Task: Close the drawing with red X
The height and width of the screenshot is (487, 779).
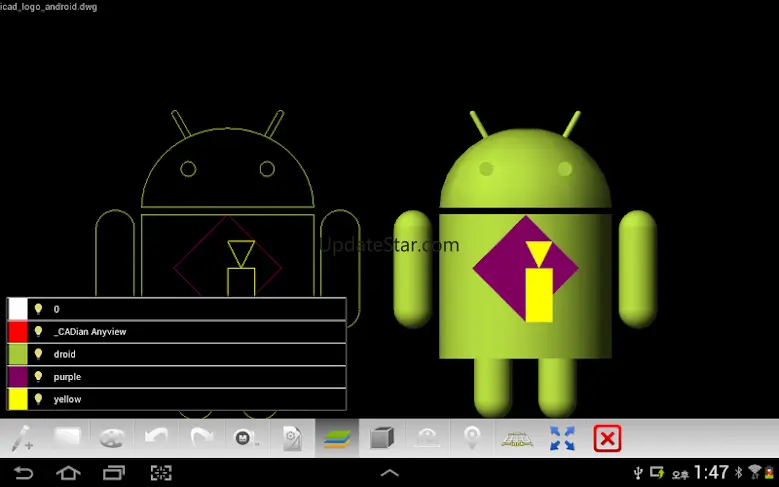Action: [607, 438]
